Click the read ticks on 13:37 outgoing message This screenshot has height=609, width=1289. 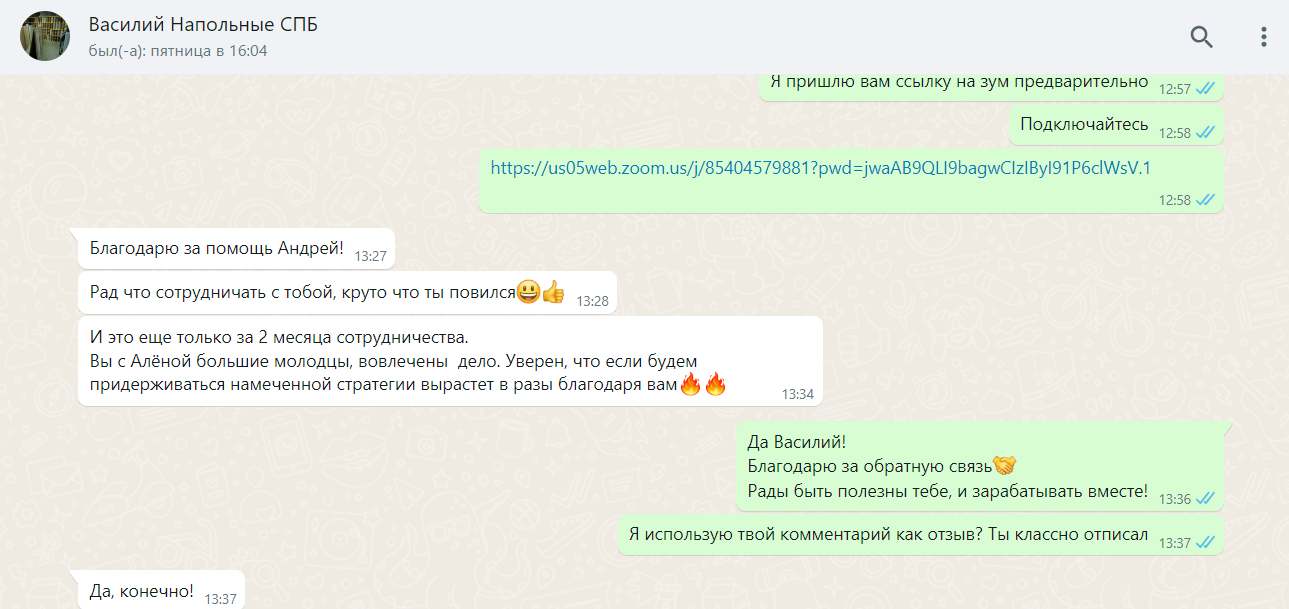pyautogui.click(x=1206, y=542)
